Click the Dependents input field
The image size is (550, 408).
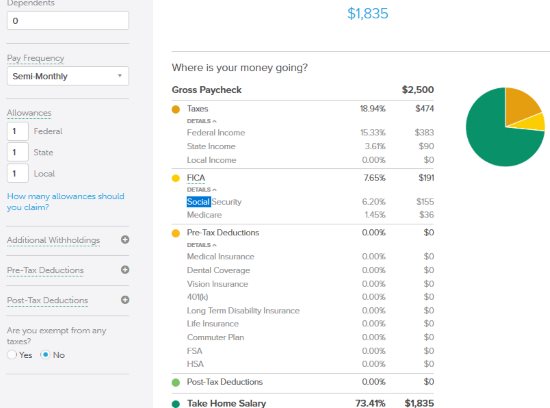point(68,21)
